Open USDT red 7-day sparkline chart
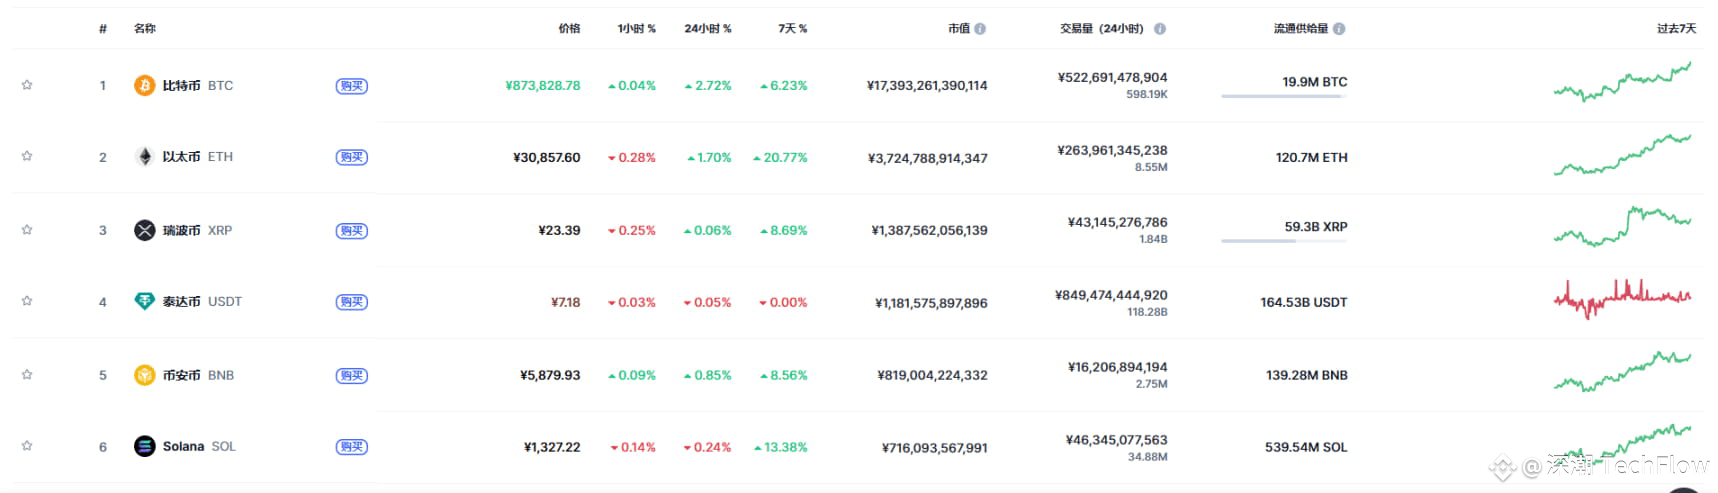This screenshot has width=1718, height=493. 1622,298
